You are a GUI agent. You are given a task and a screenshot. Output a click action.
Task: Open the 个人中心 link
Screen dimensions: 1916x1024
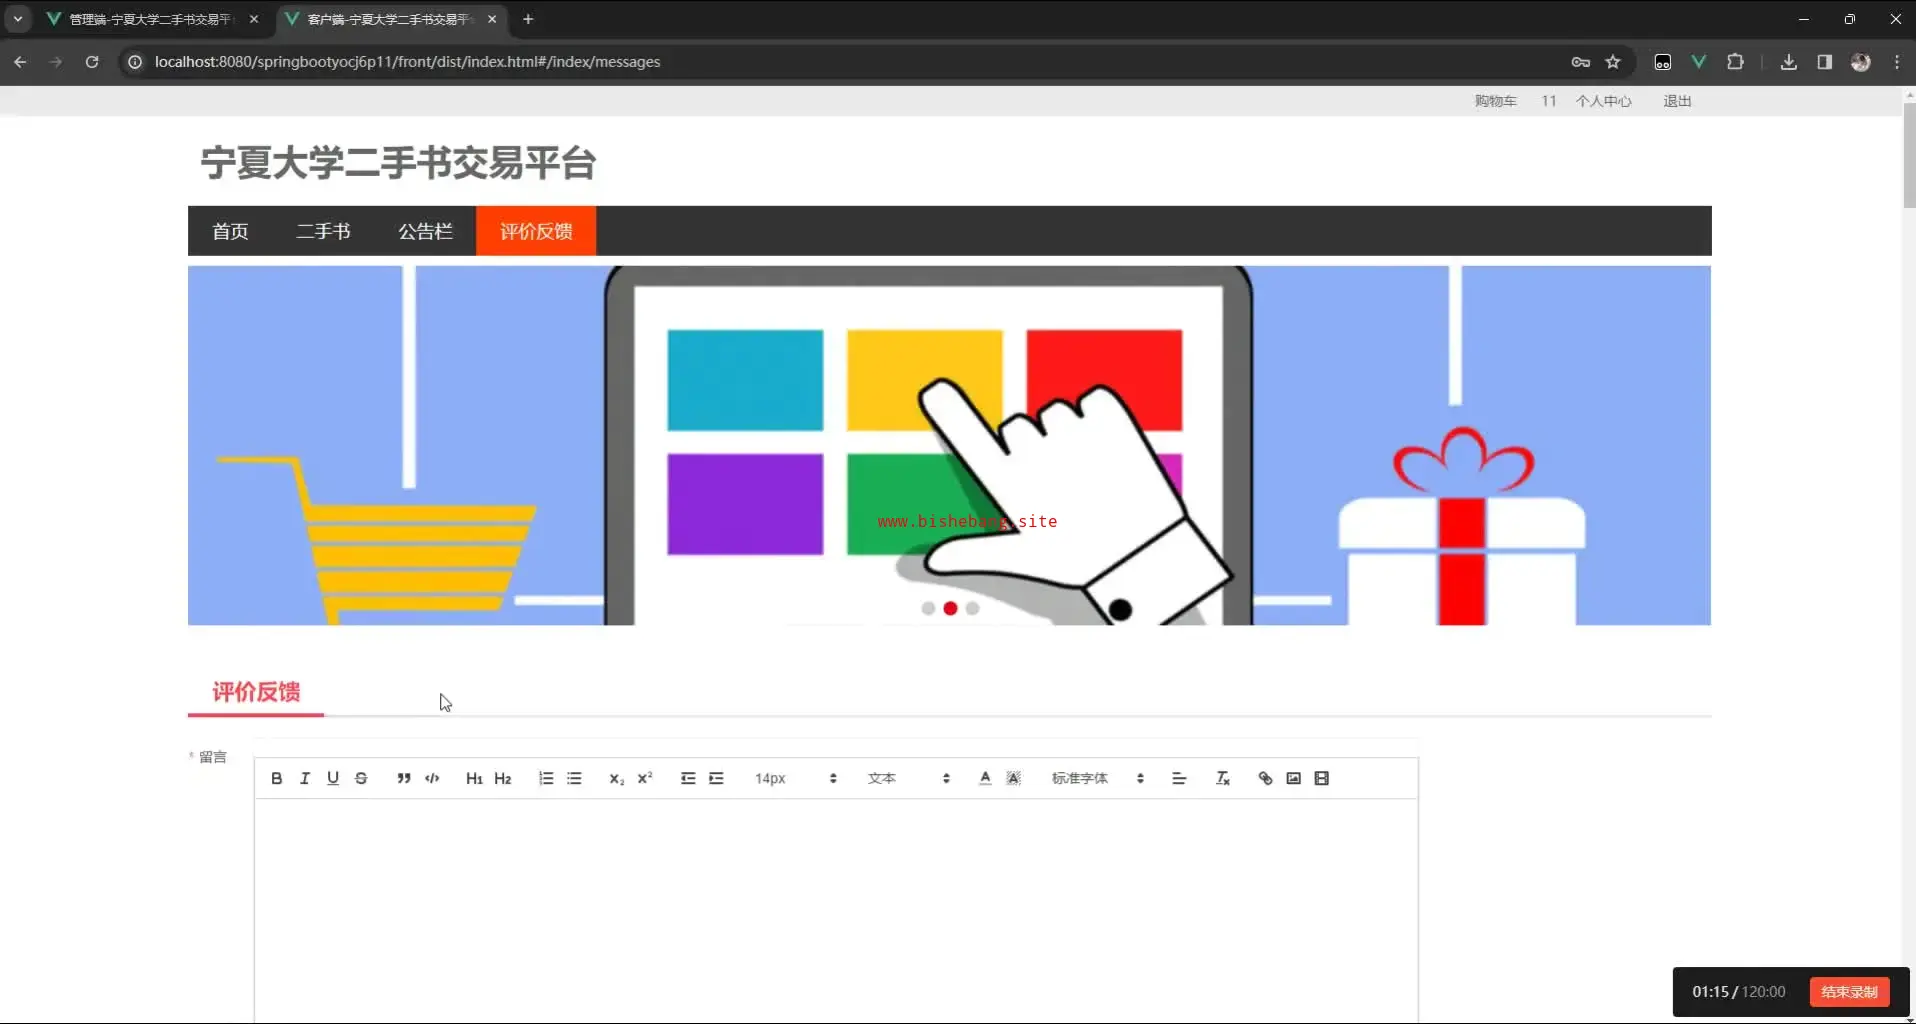tap(1603, 101)
